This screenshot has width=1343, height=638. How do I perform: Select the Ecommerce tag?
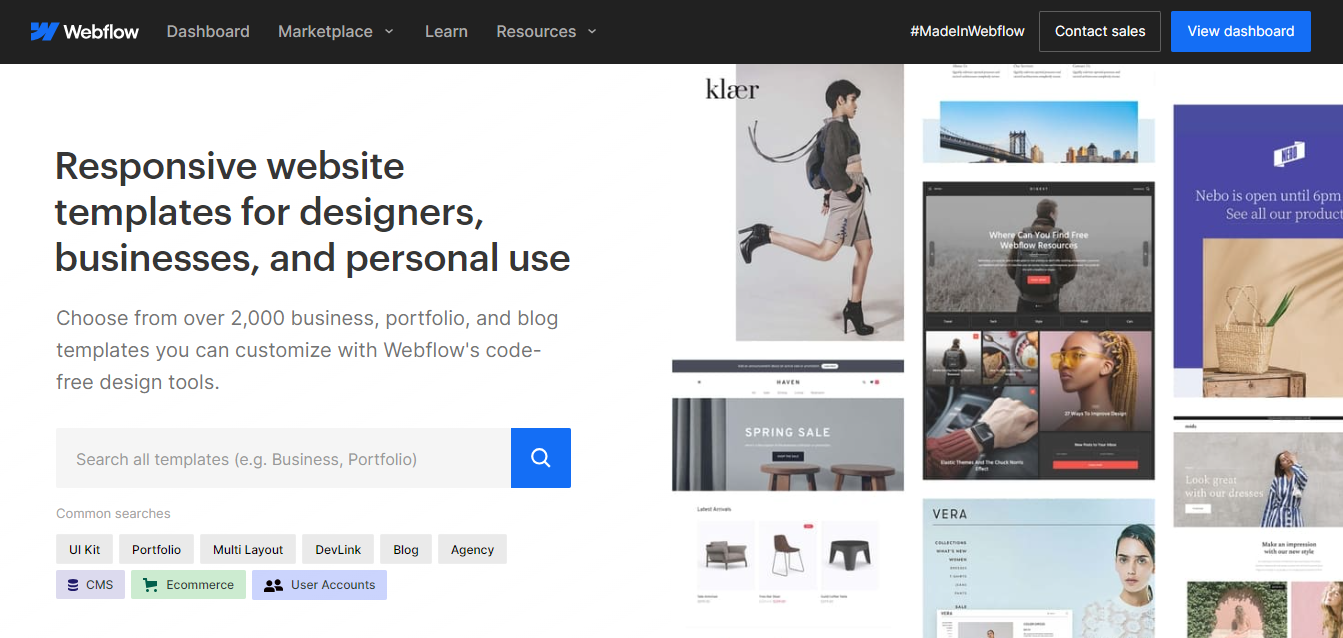pos(188,585)
